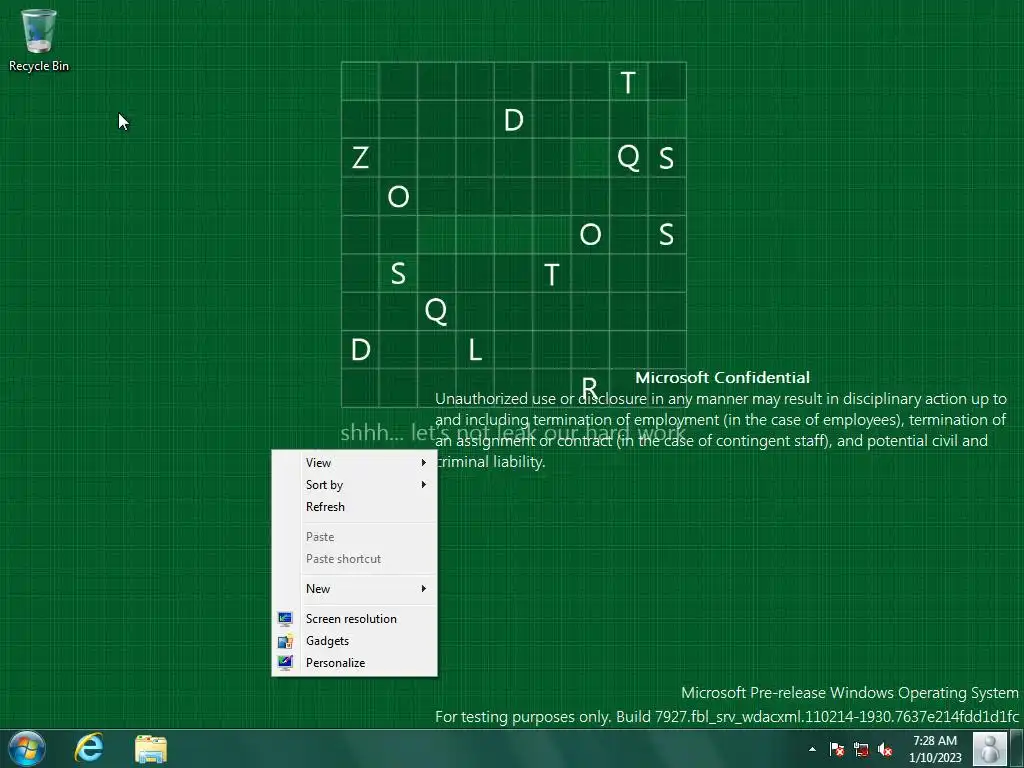Open the View submenu
1024x768 pixels.
(x=355, y=462)
